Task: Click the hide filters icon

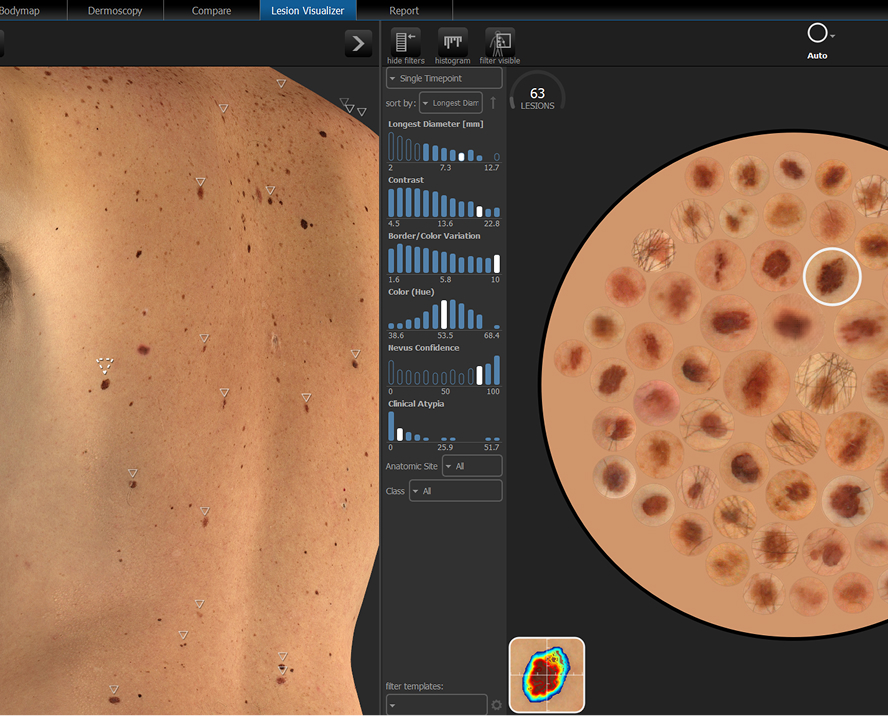Action: click(x=405, y=43)
